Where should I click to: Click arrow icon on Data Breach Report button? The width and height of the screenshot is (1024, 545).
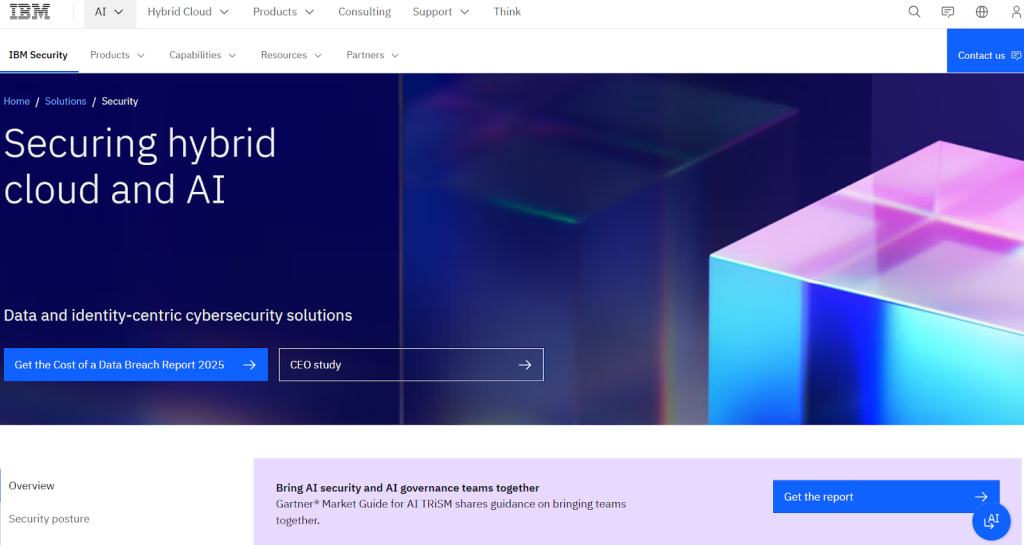click(249, 365)
